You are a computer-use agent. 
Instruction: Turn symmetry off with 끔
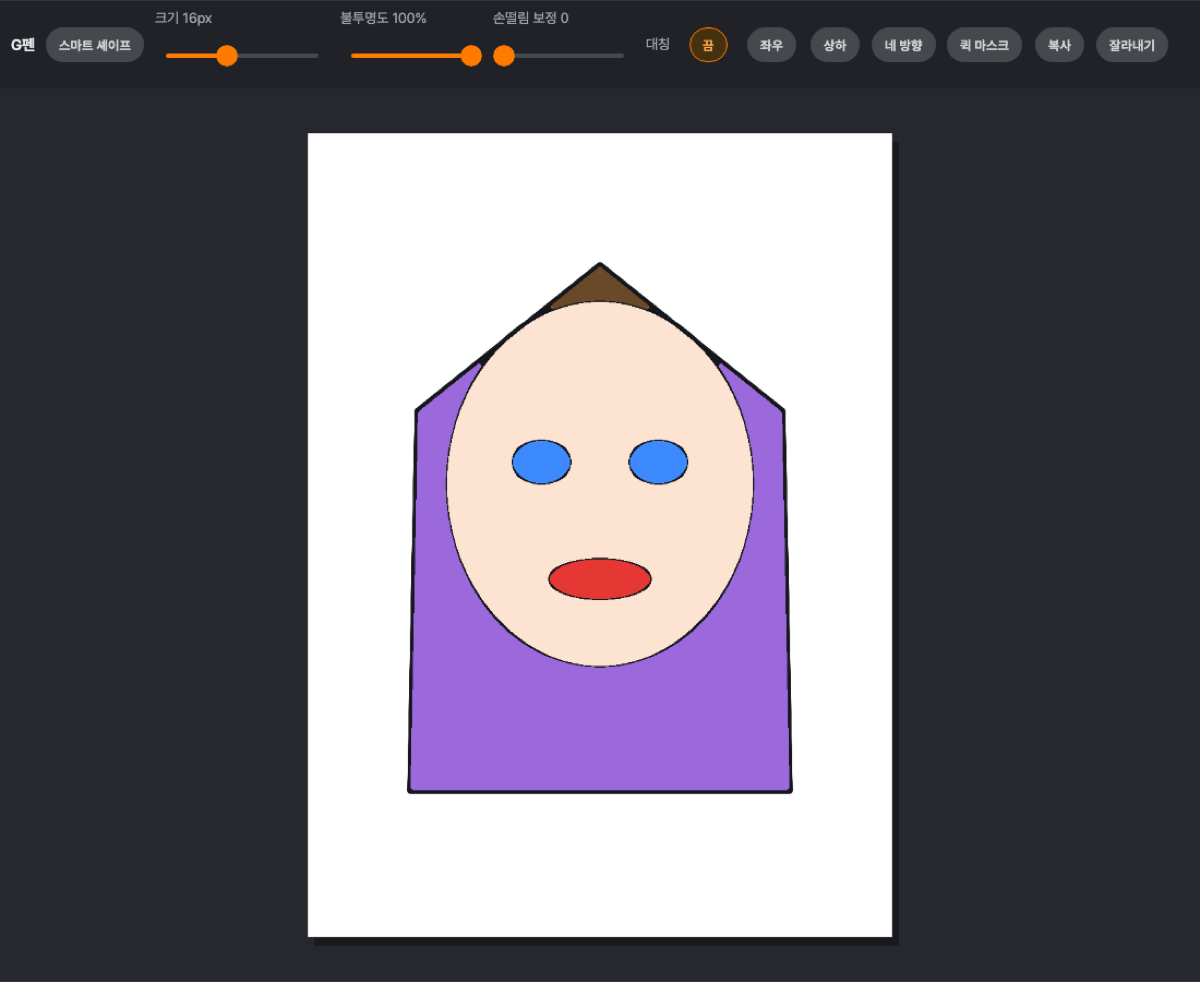coord(708,45)
